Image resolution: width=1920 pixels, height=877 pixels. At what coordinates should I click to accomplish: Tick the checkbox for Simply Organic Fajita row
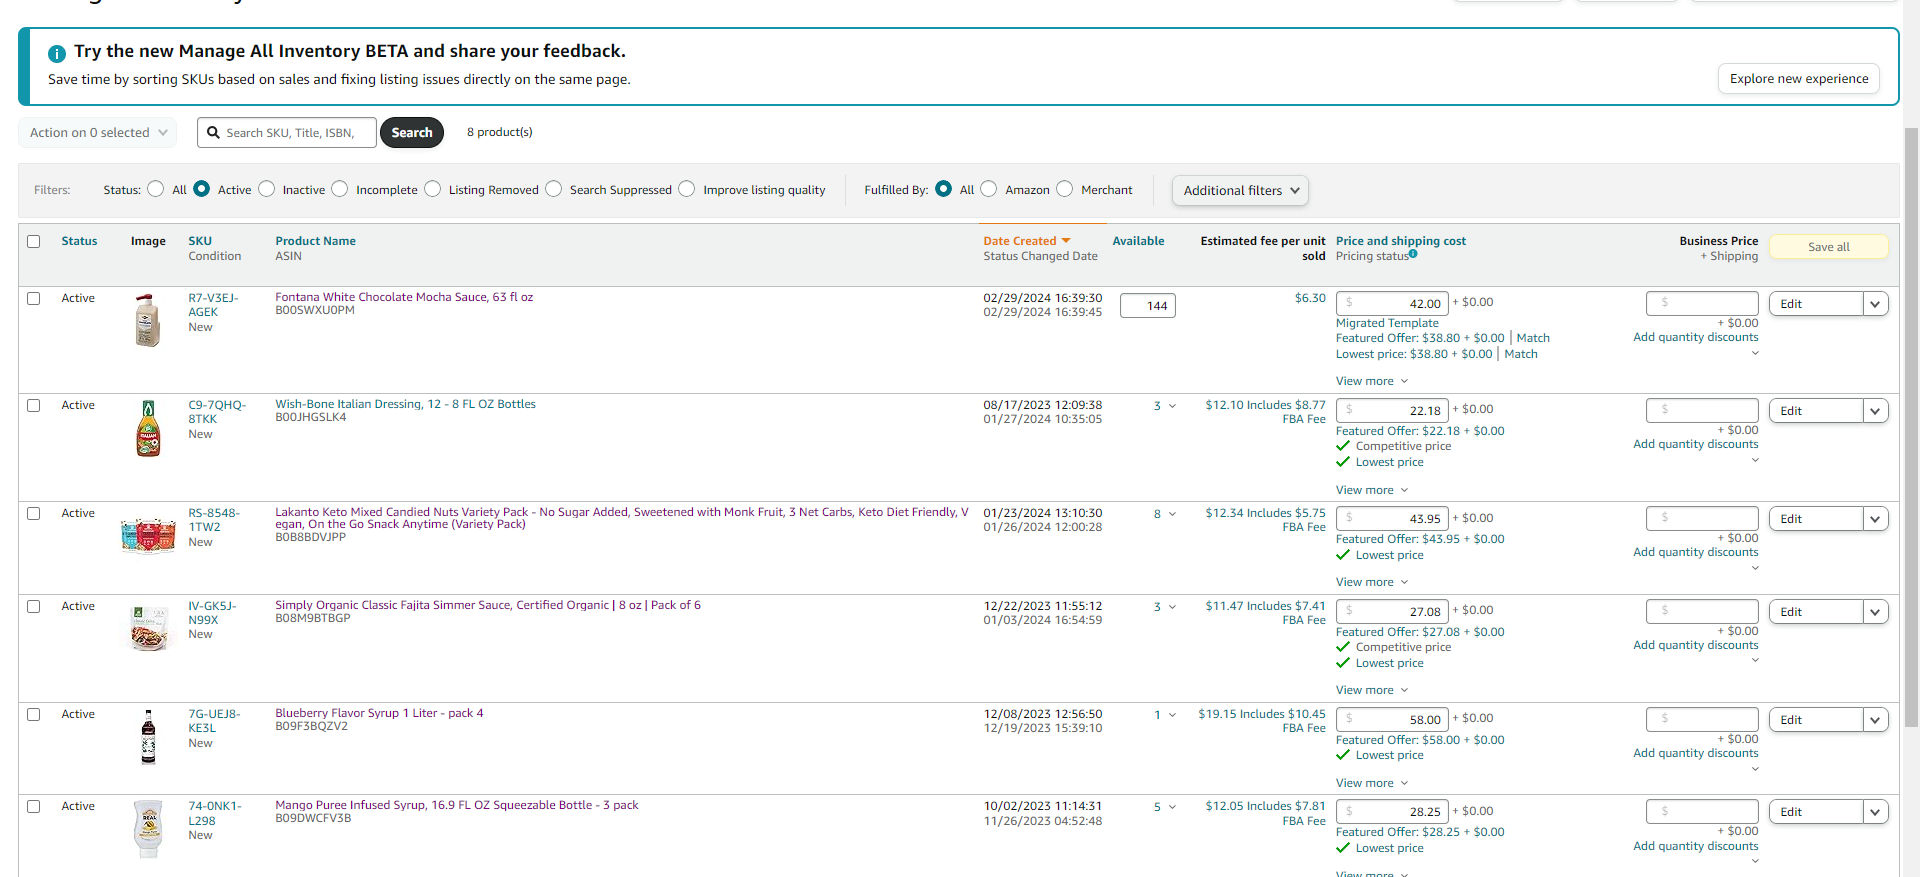pos(34,606)
